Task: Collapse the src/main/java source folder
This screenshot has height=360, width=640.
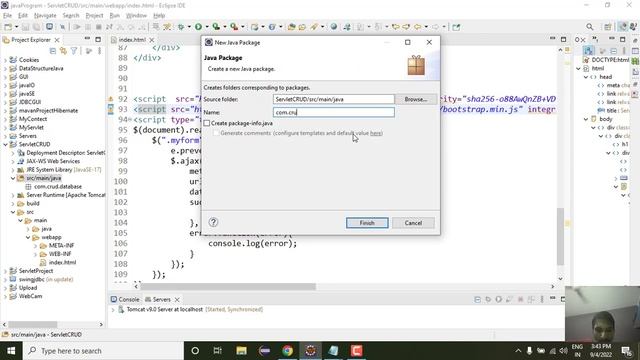Action: click(13, 178)
